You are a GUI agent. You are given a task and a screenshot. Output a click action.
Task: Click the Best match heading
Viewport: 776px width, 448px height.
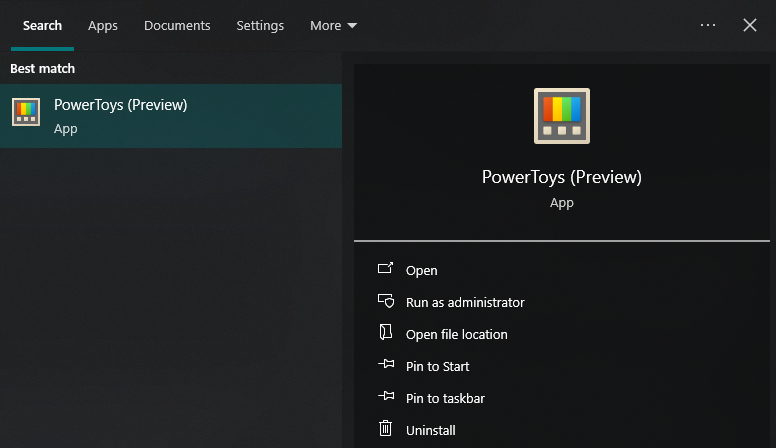point(43,68)
